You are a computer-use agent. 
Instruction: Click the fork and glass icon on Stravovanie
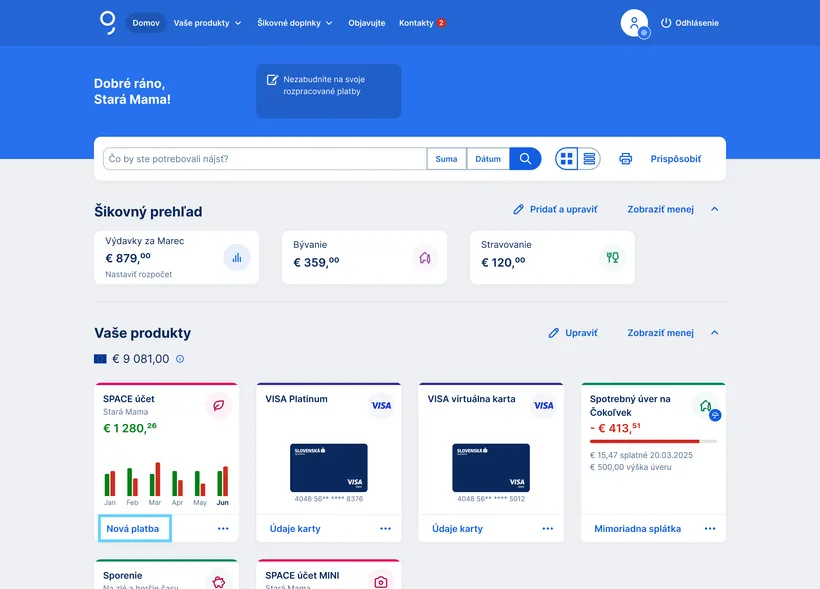pyautogui.click(x=613, y=258)
